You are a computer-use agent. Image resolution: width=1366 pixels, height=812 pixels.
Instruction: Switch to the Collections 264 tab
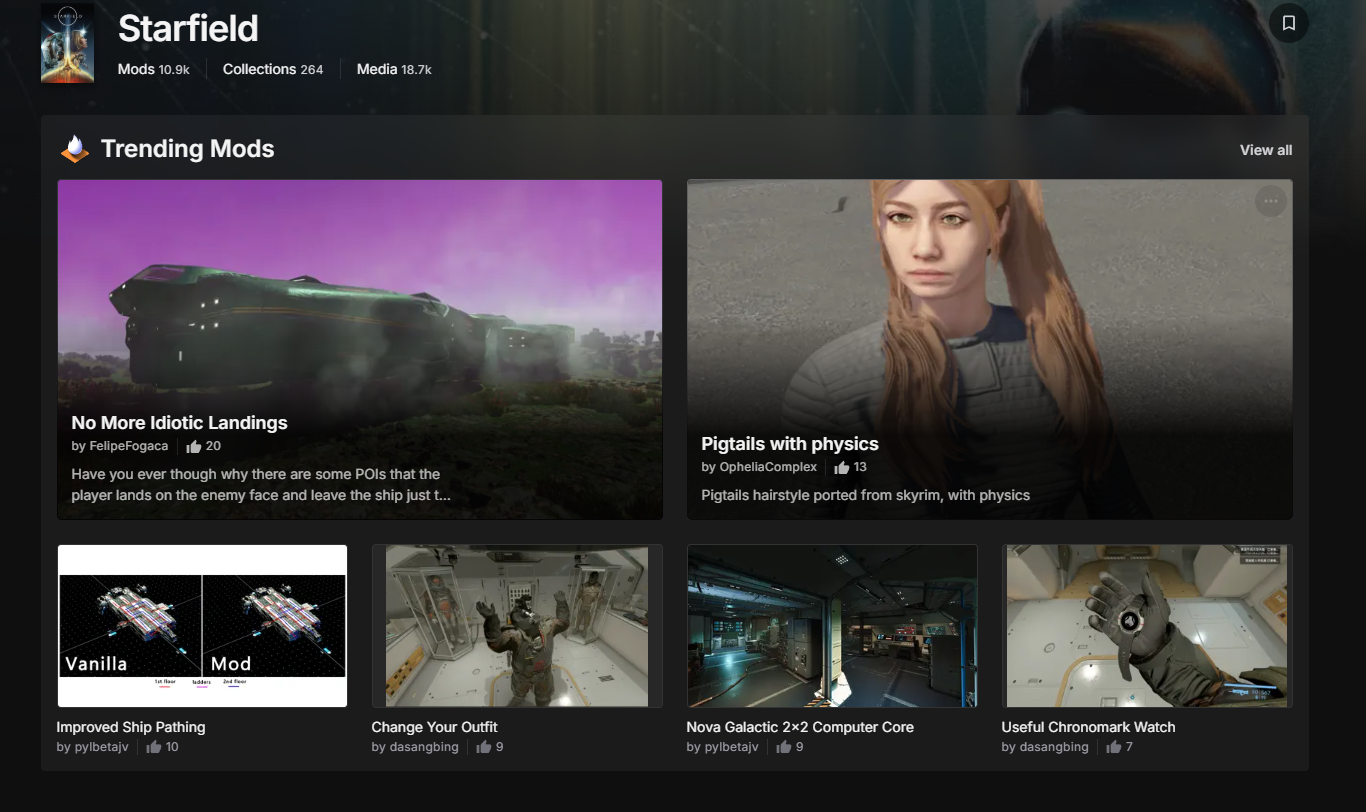point(273,69)
